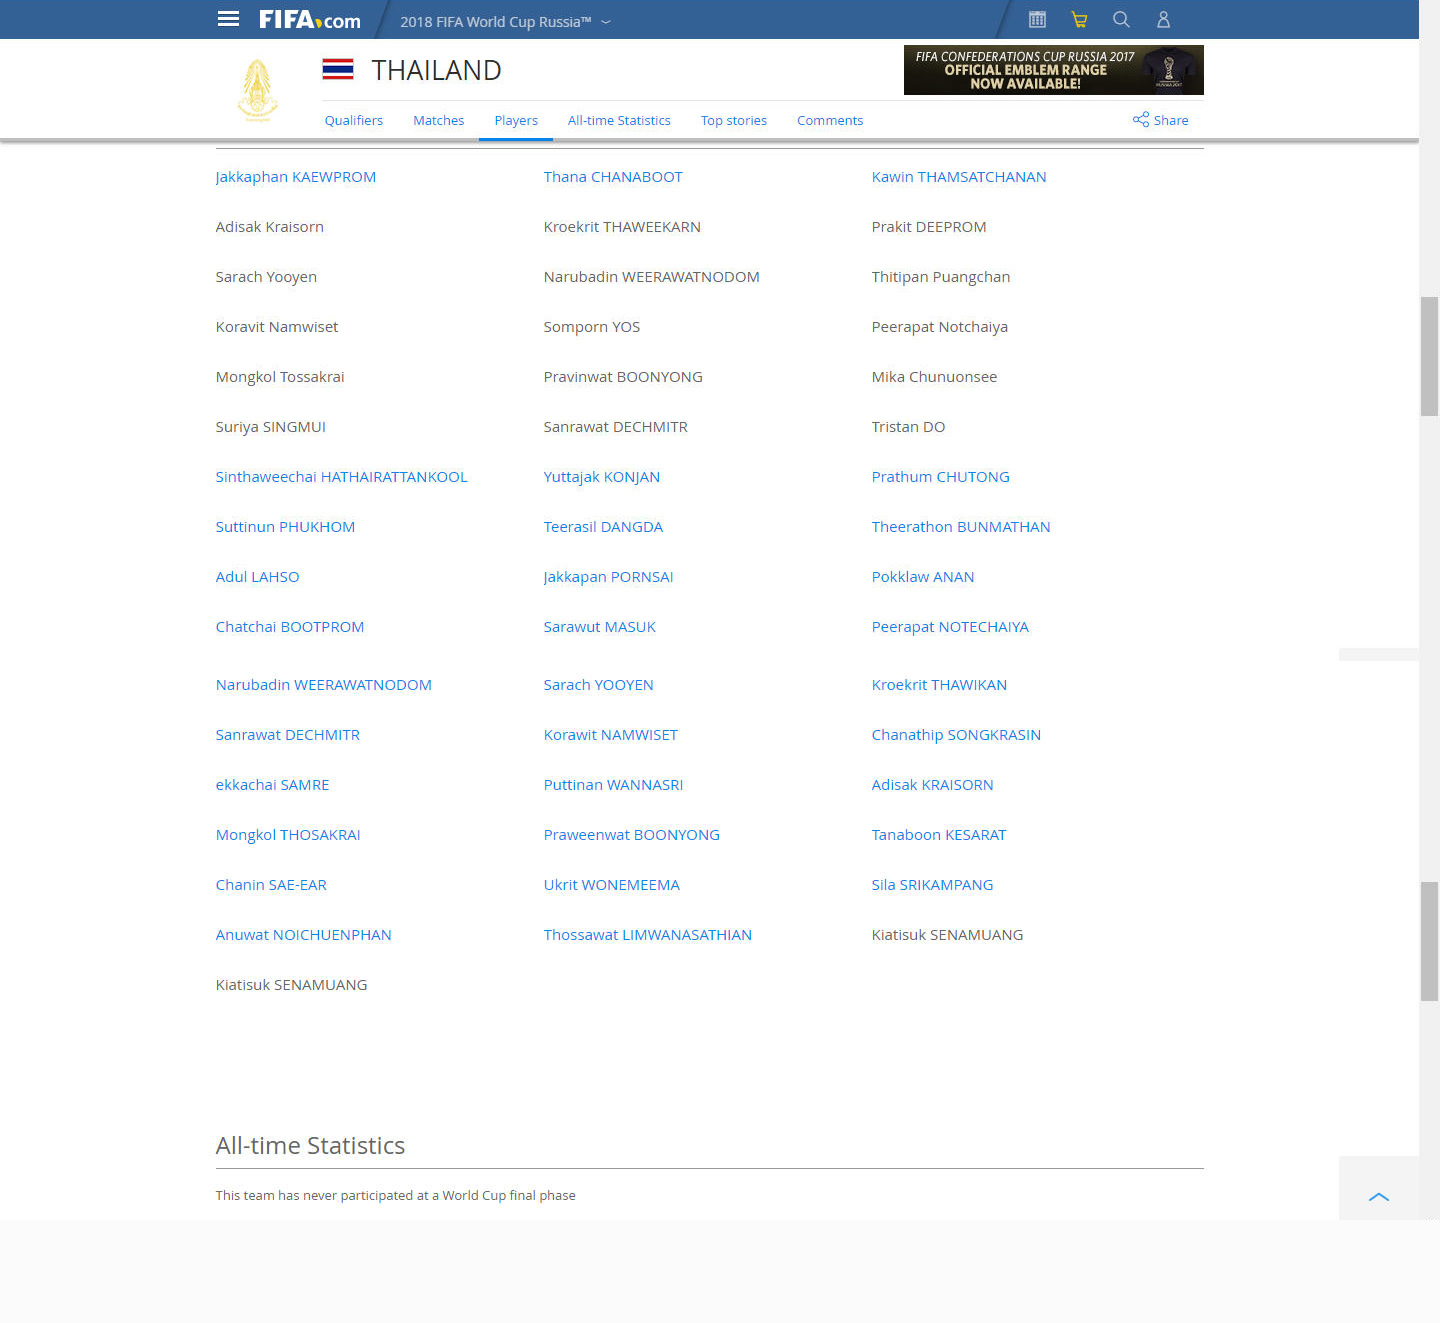Click the name Tristan DO

pyautogui.click(x=908, y=427)
